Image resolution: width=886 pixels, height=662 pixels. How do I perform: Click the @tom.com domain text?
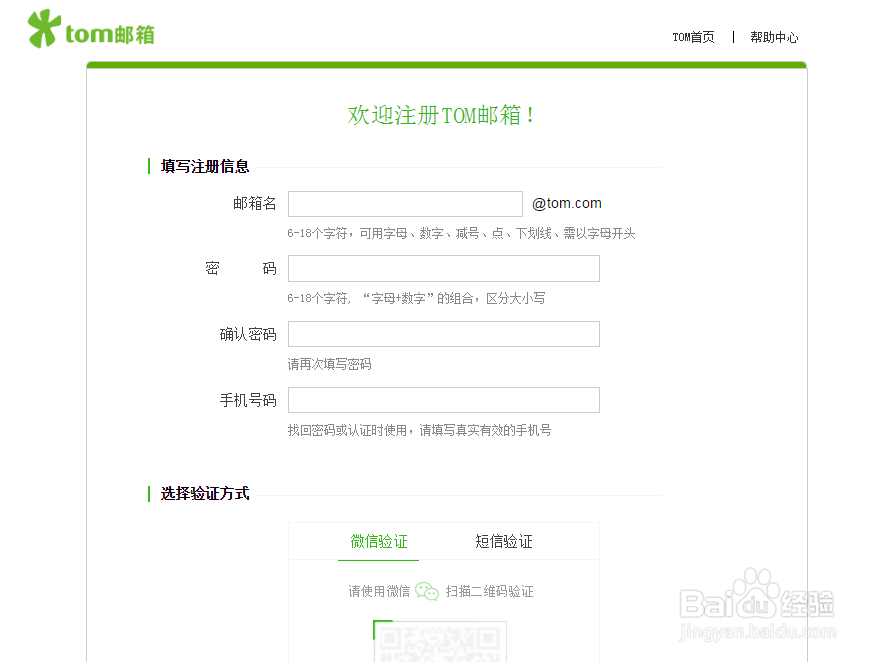click(567, 203)
